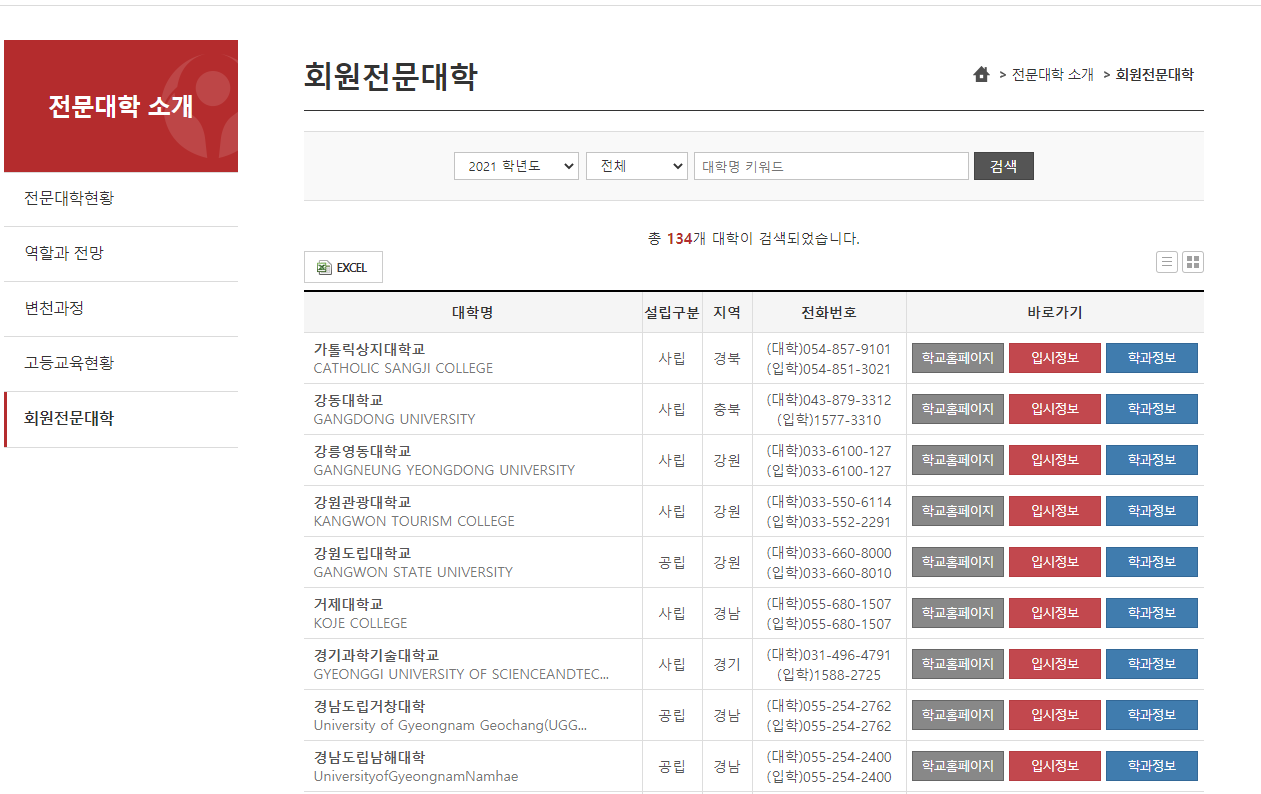This screenshot has width=1261, height=794.
Task: Select the KANGWON TOURISM COLLEGE text
Action: tap(414, 521)
